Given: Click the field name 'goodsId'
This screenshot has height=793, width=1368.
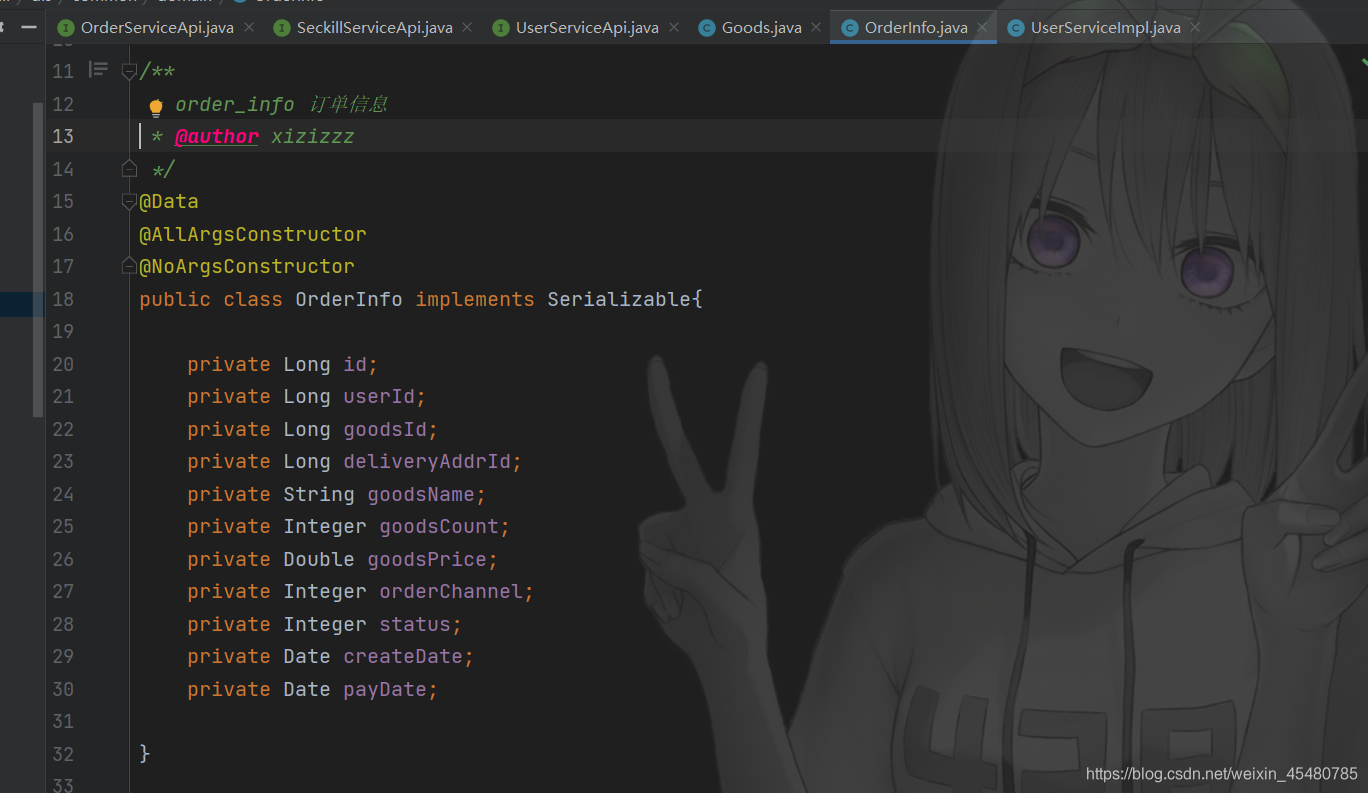Looking at the screenshot, I should pos(385,429).
